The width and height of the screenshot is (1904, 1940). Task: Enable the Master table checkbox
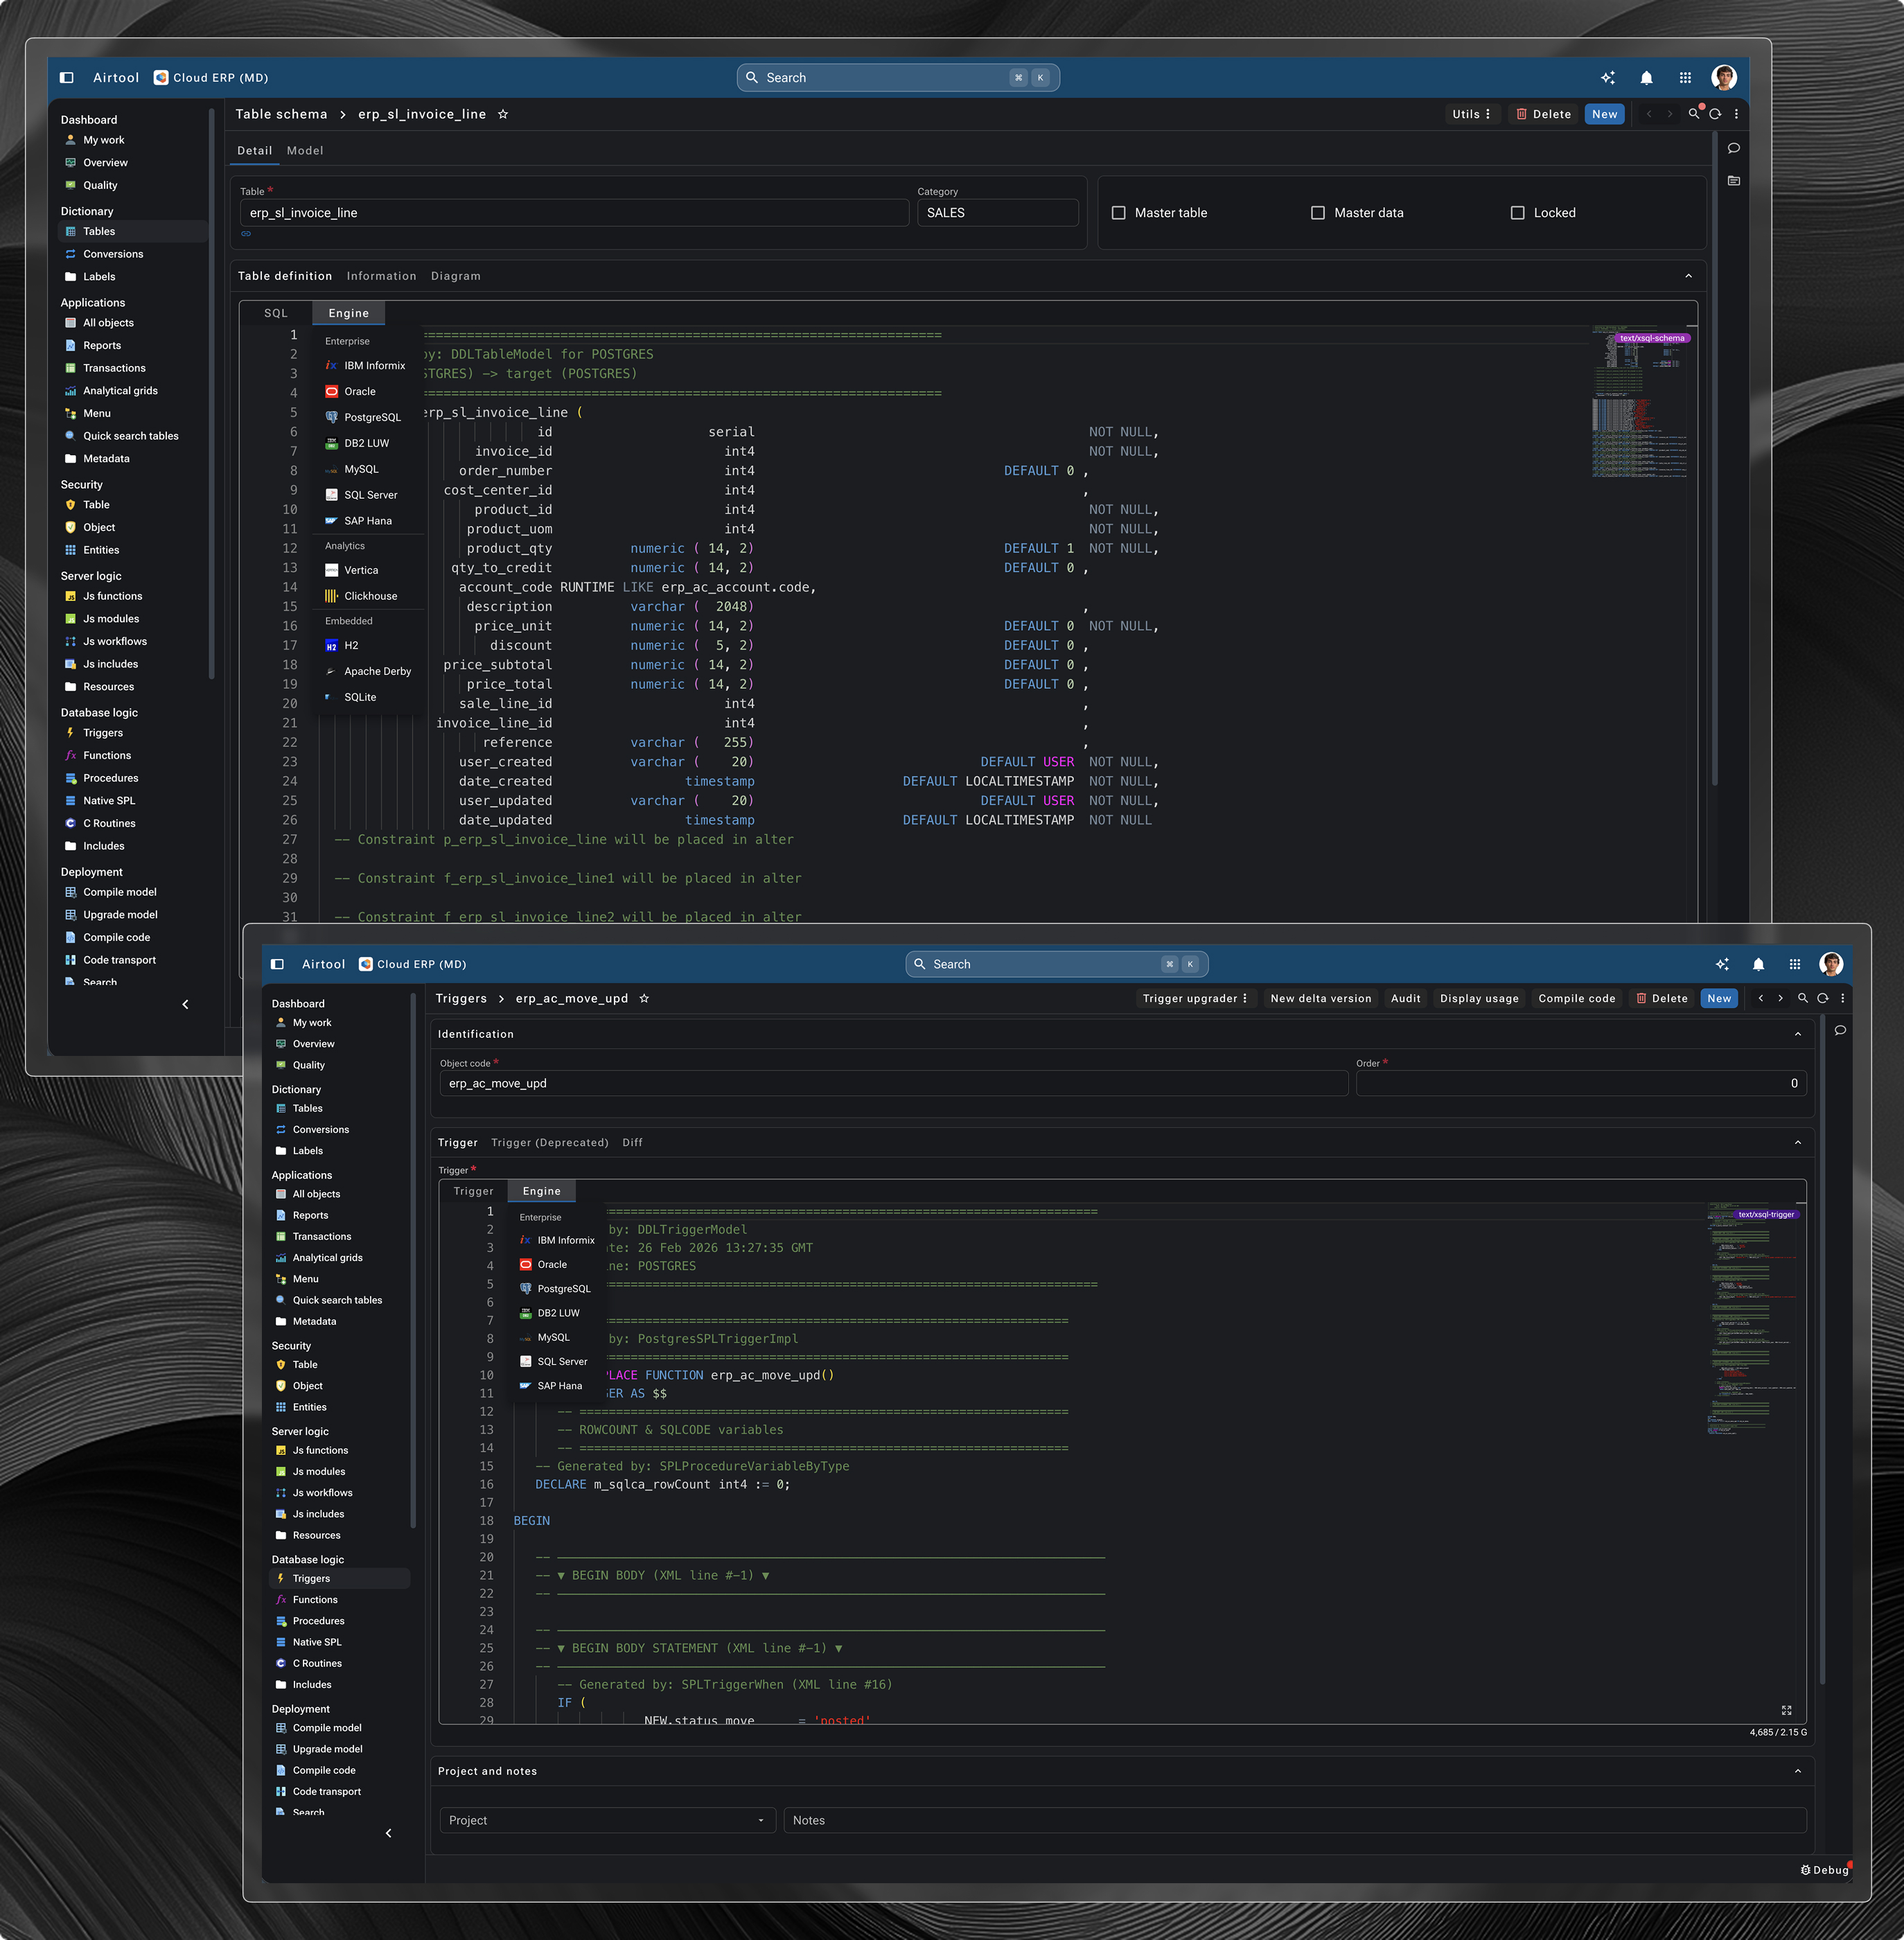tap(1119, 213)
